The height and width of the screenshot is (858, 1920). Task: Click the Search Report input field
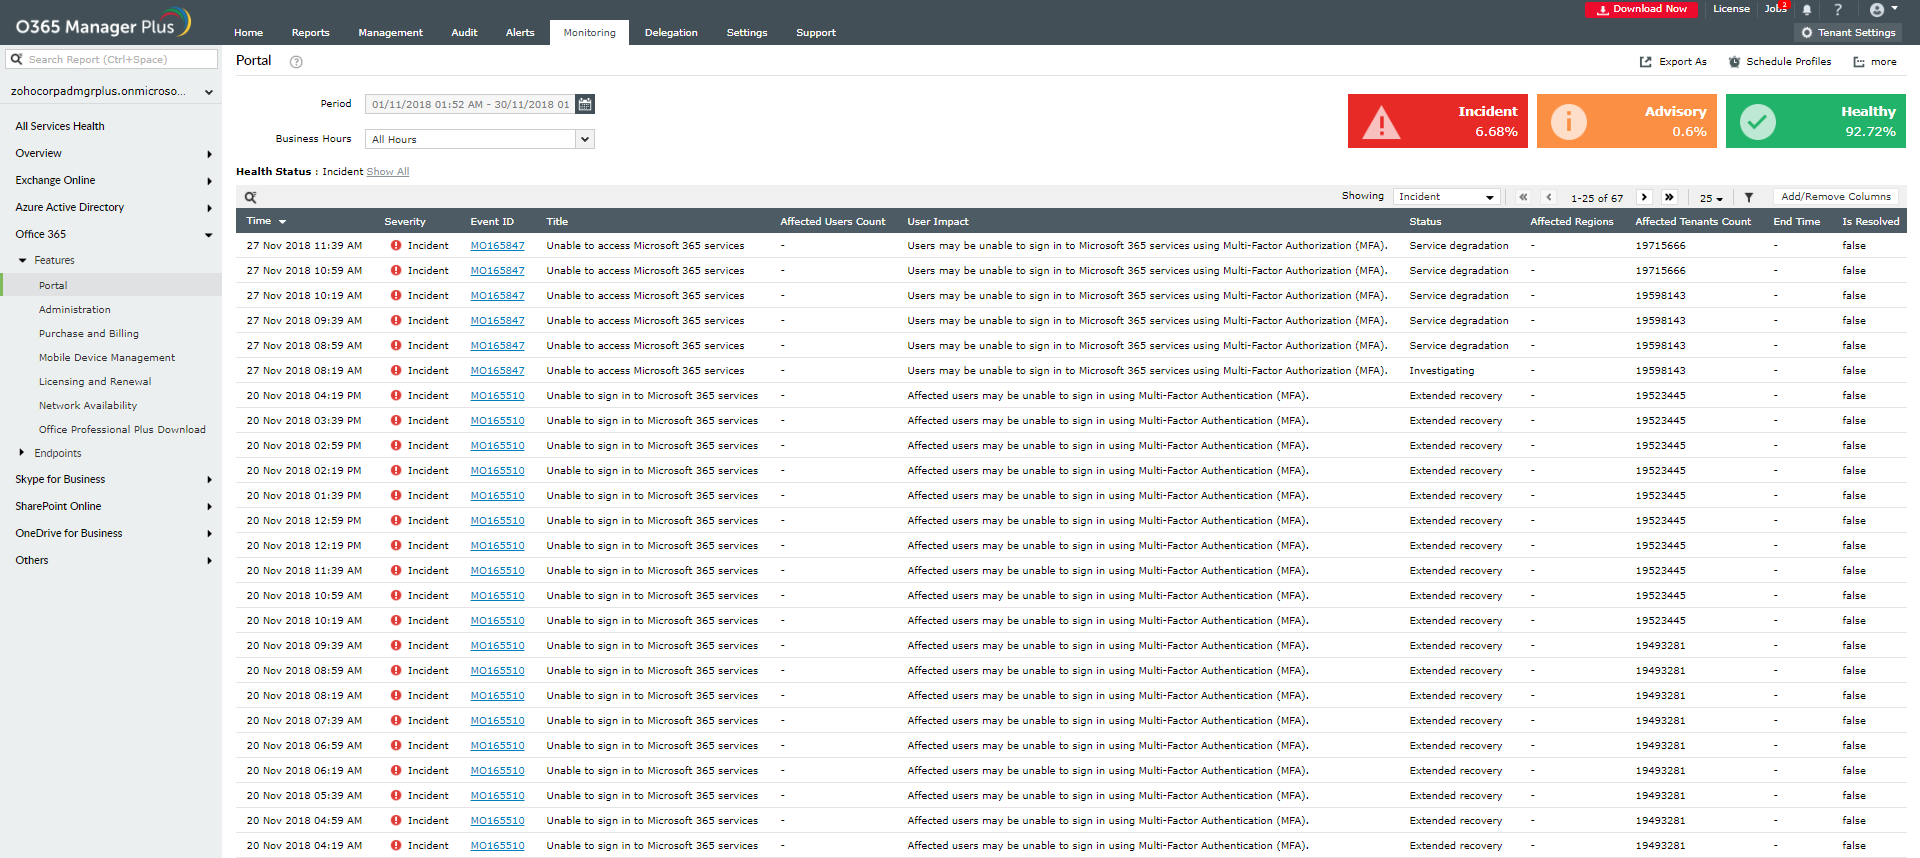112,60
